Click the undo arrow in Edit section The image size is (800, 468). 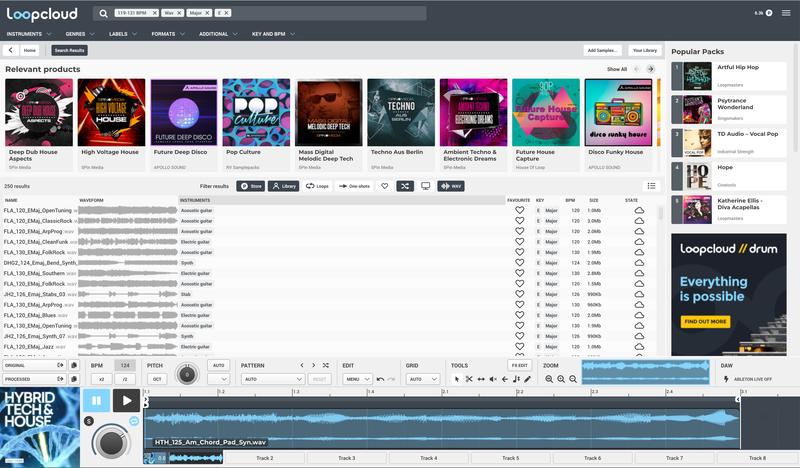[380, 380]
